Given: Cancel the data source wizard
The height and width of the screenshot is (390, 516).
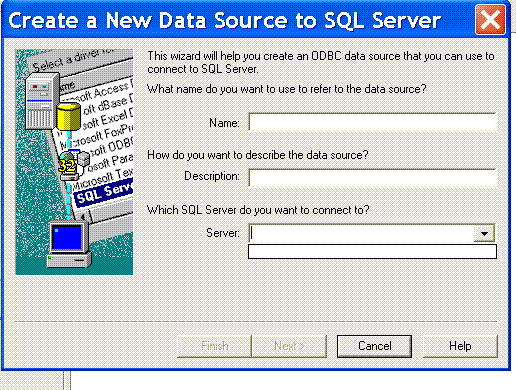Looking at the screenshot, I should (374, 346).
